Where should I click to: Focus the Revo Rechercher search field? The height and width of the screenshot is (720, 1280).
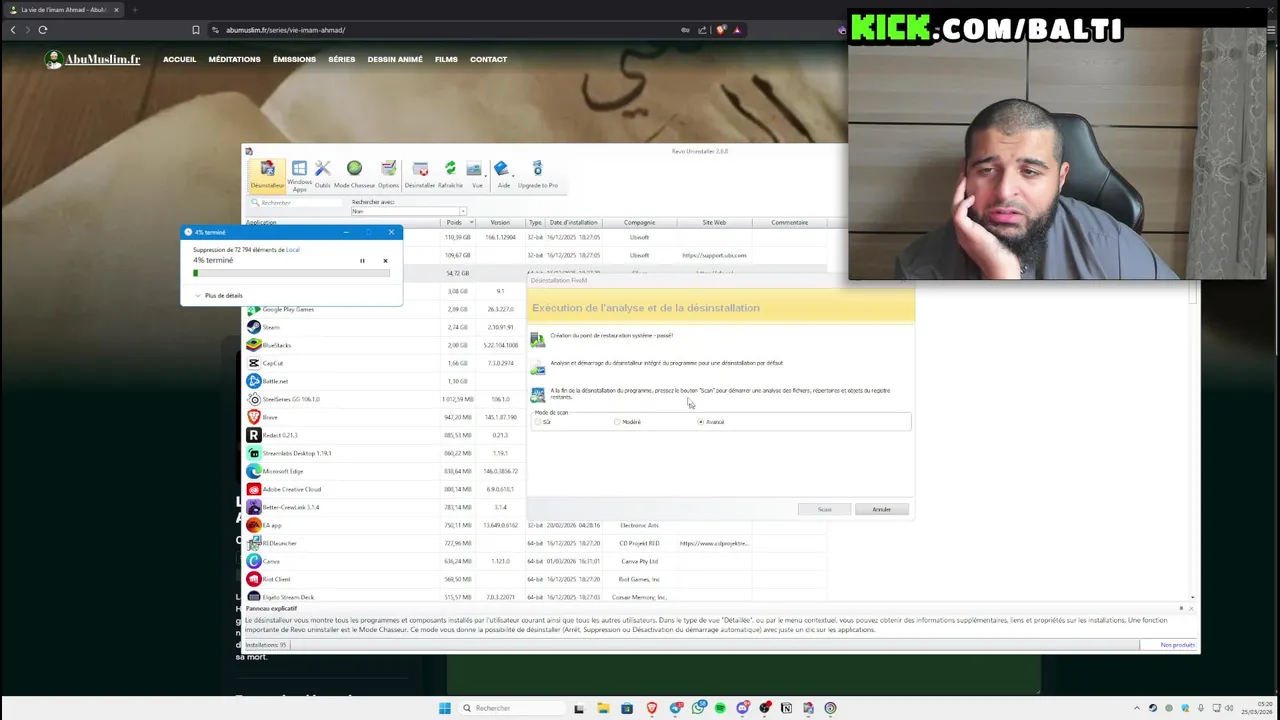coord(295,203)
